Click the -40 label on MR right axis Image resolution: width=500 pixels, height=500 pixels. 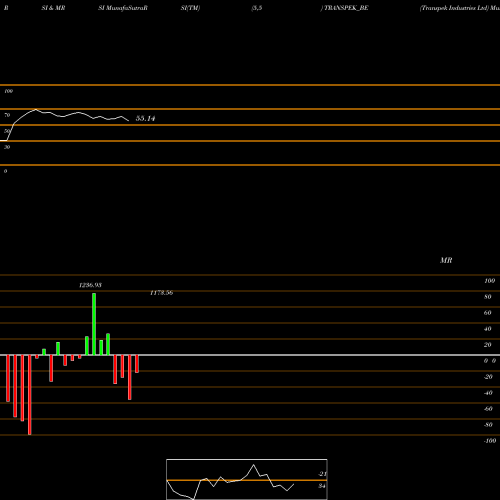[x=488, y=393]
